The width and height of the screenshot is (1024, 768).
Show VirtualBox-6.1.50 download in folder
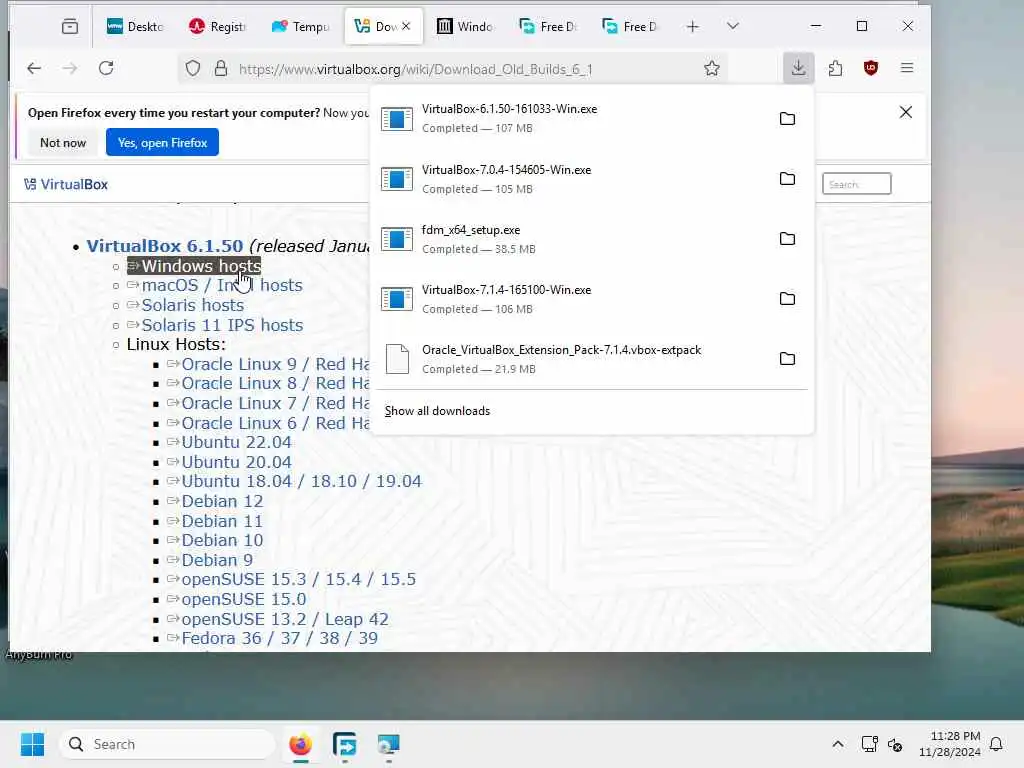coord(788,119)
